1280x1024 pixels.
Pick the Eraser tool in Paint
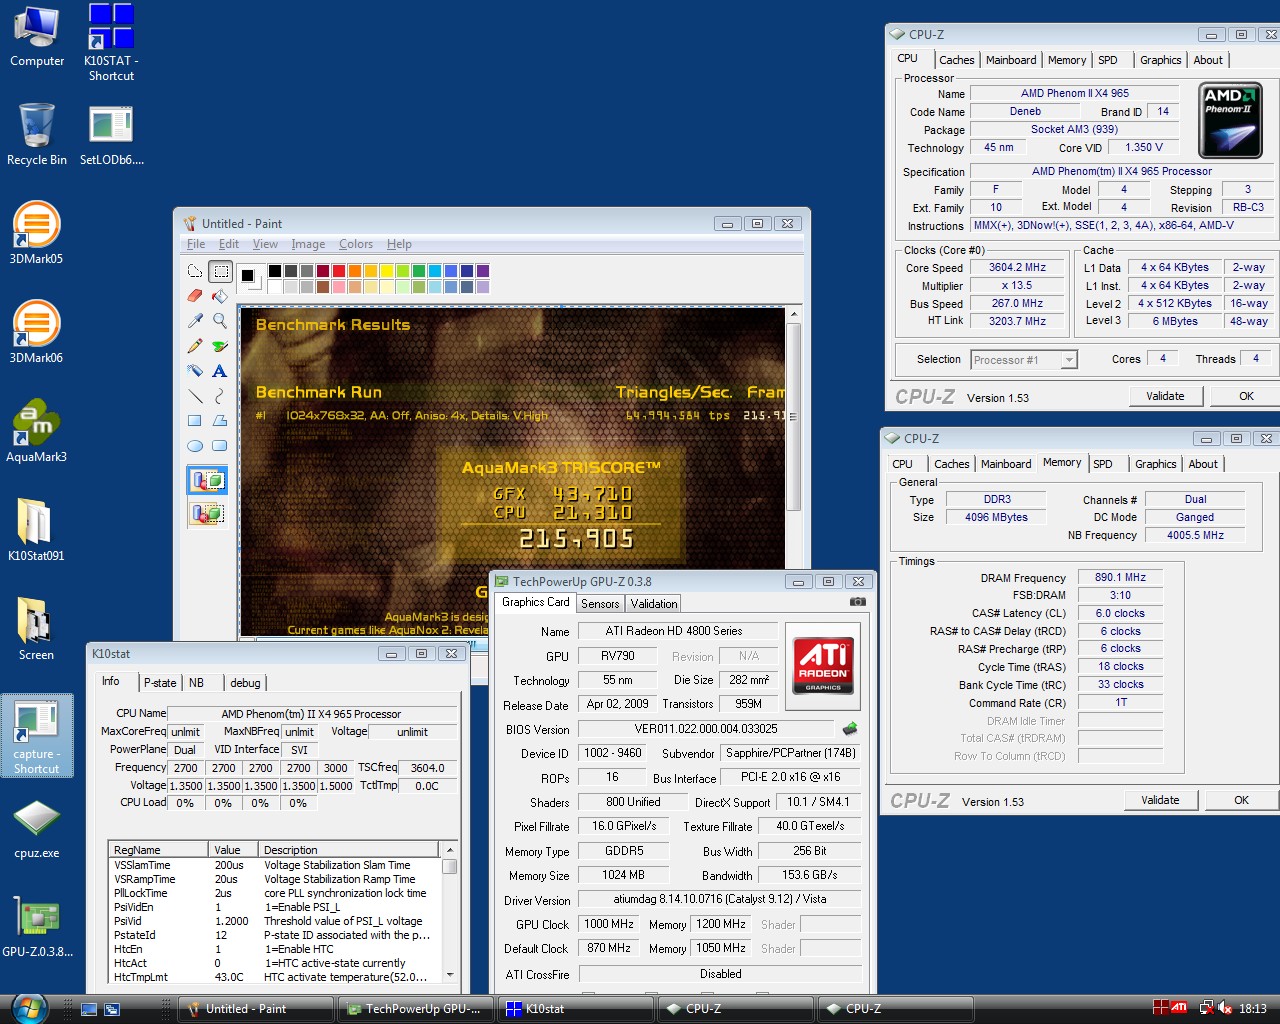[195, 296]
